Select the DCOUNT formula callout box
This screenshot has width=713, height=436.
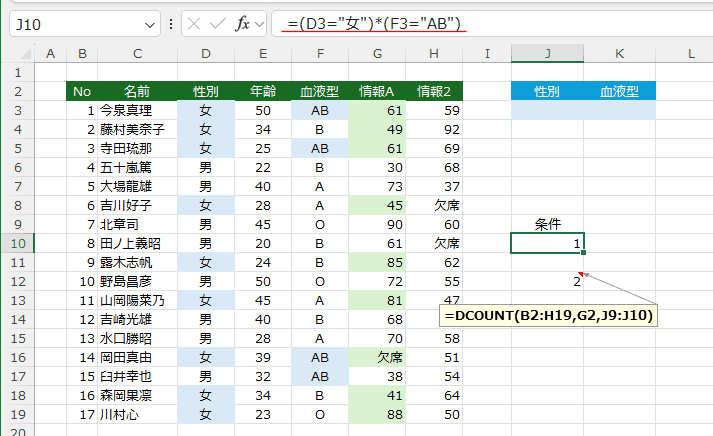(549, 316)
